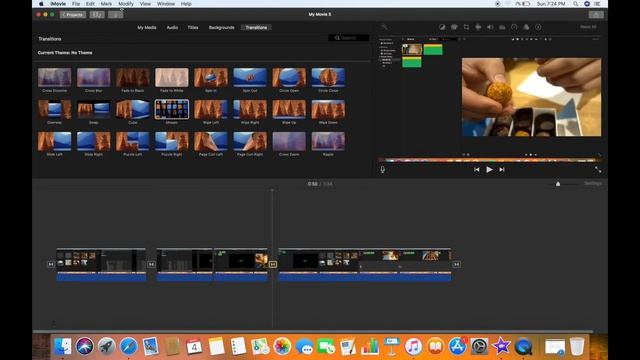
Task: Open noise reduction and equalizer tool
Action: tap(502, 27)
